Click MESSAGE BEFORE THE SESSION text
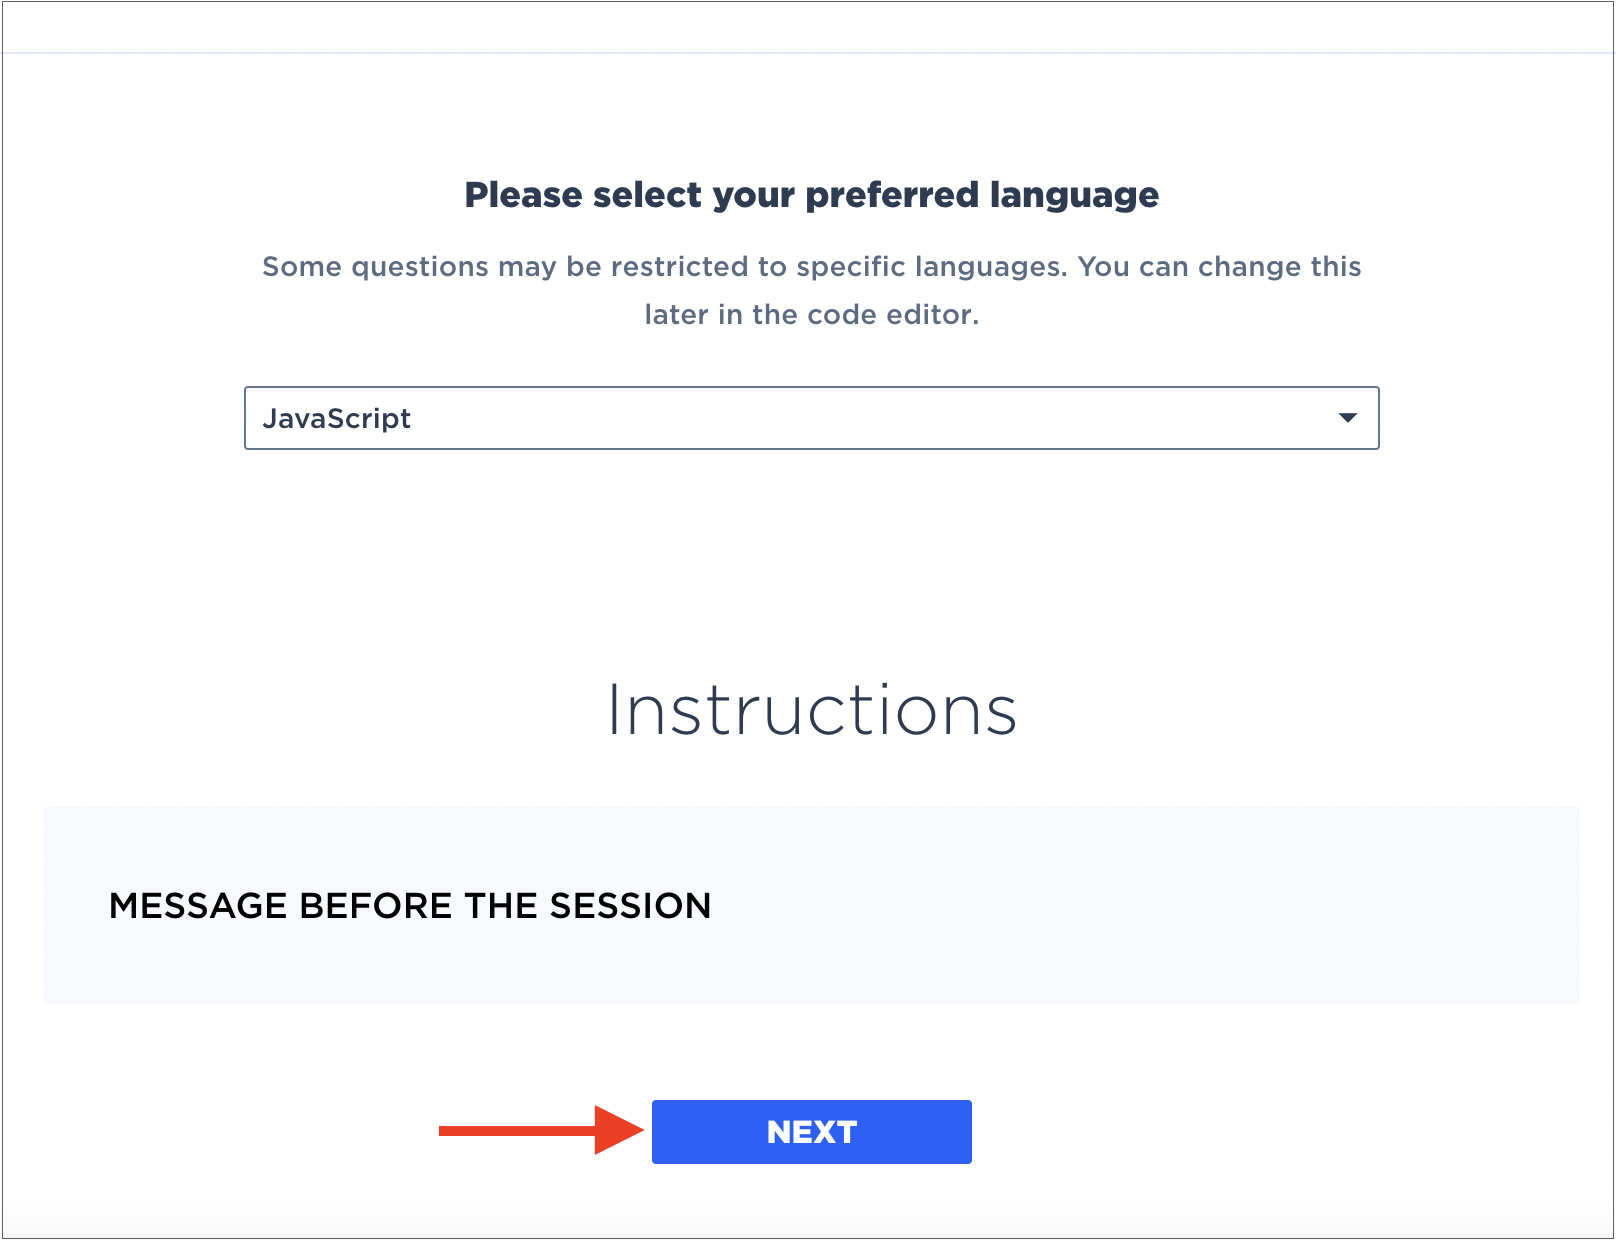This screenshot has width=1616, height=1240. coord(410,905)
